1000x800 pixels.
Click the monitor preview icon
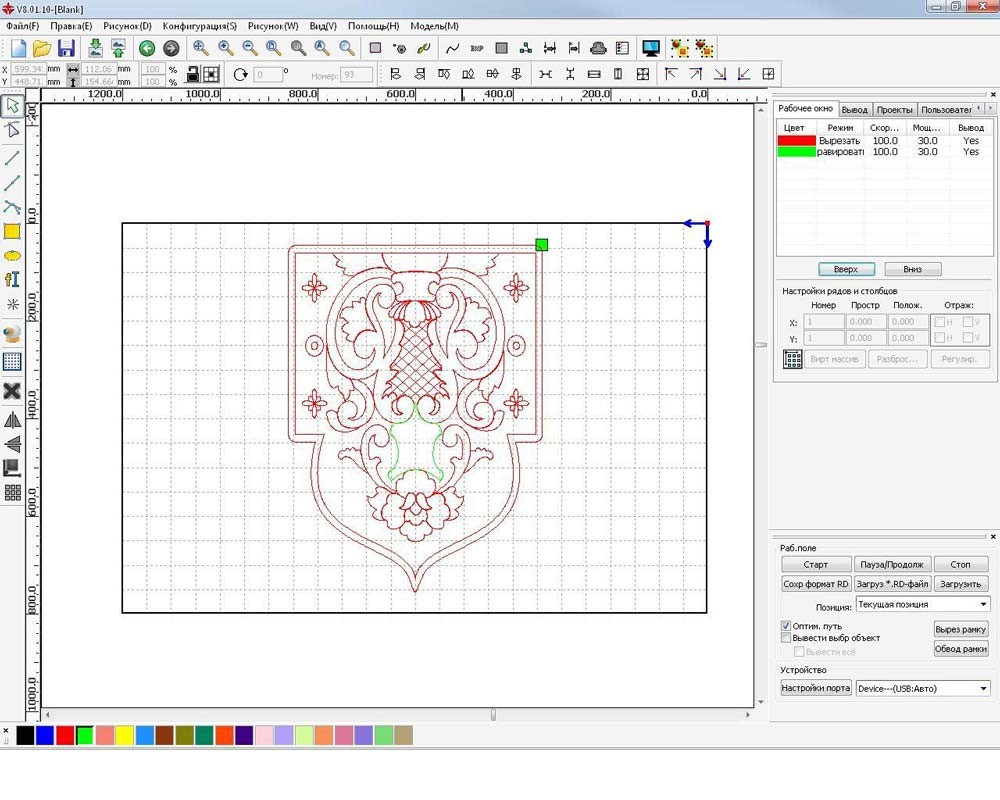tap(651, 48)
